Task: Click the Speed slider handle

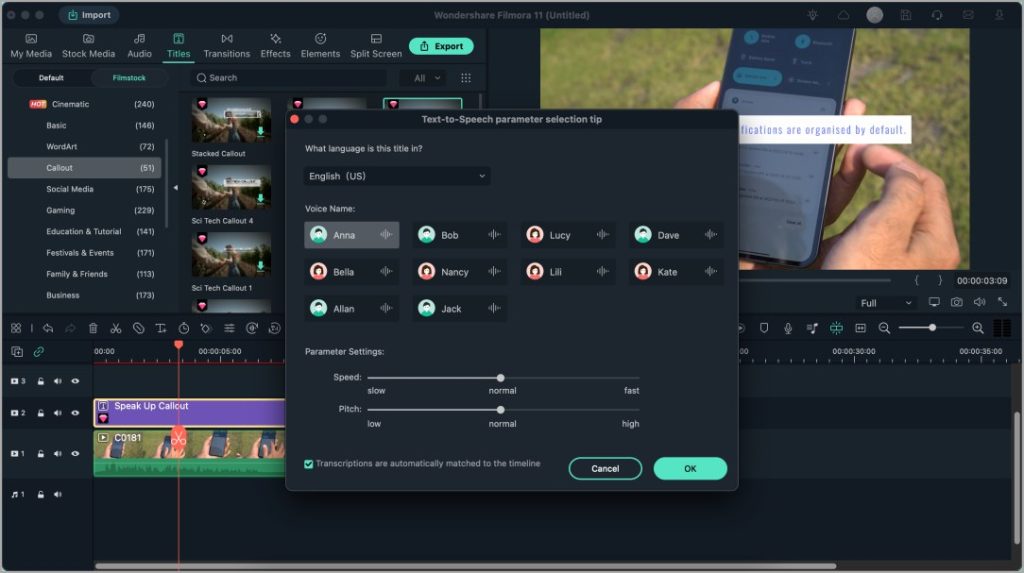Action: tap(500, 378)
